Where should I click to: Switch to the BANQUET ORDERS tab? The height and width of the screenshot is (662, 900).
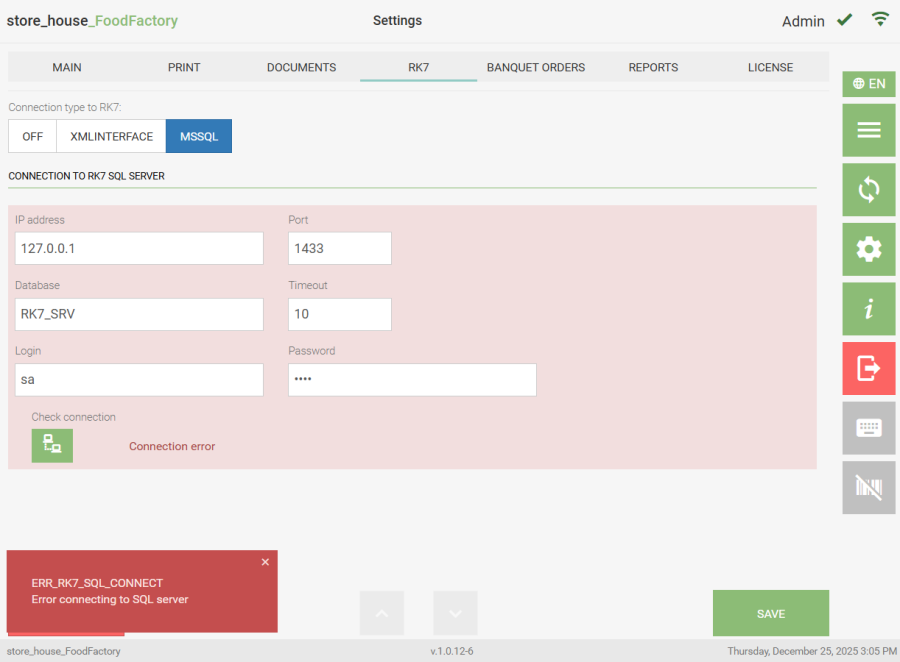[x=535, y=67]
